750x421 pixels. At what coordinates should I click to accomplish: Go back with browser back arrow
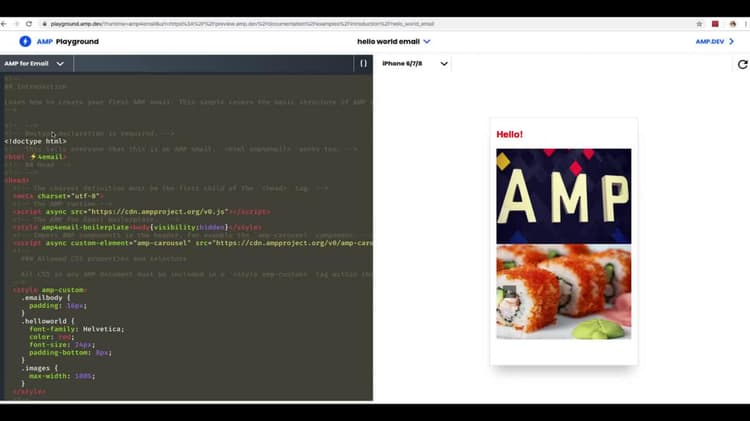pos(4,24)
